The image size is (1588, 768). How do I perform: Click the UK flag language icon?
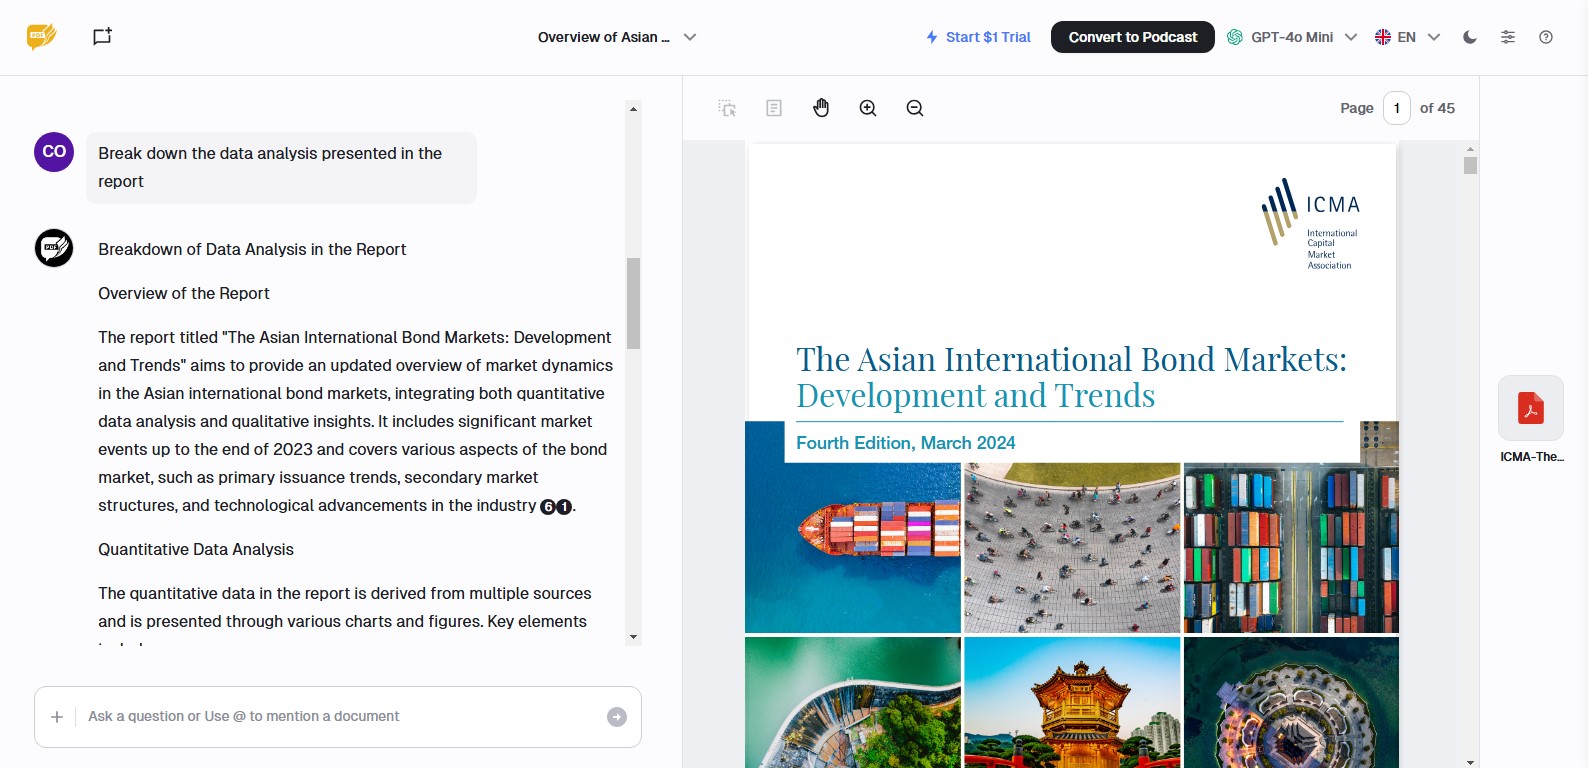click(x=1383, y=37)
